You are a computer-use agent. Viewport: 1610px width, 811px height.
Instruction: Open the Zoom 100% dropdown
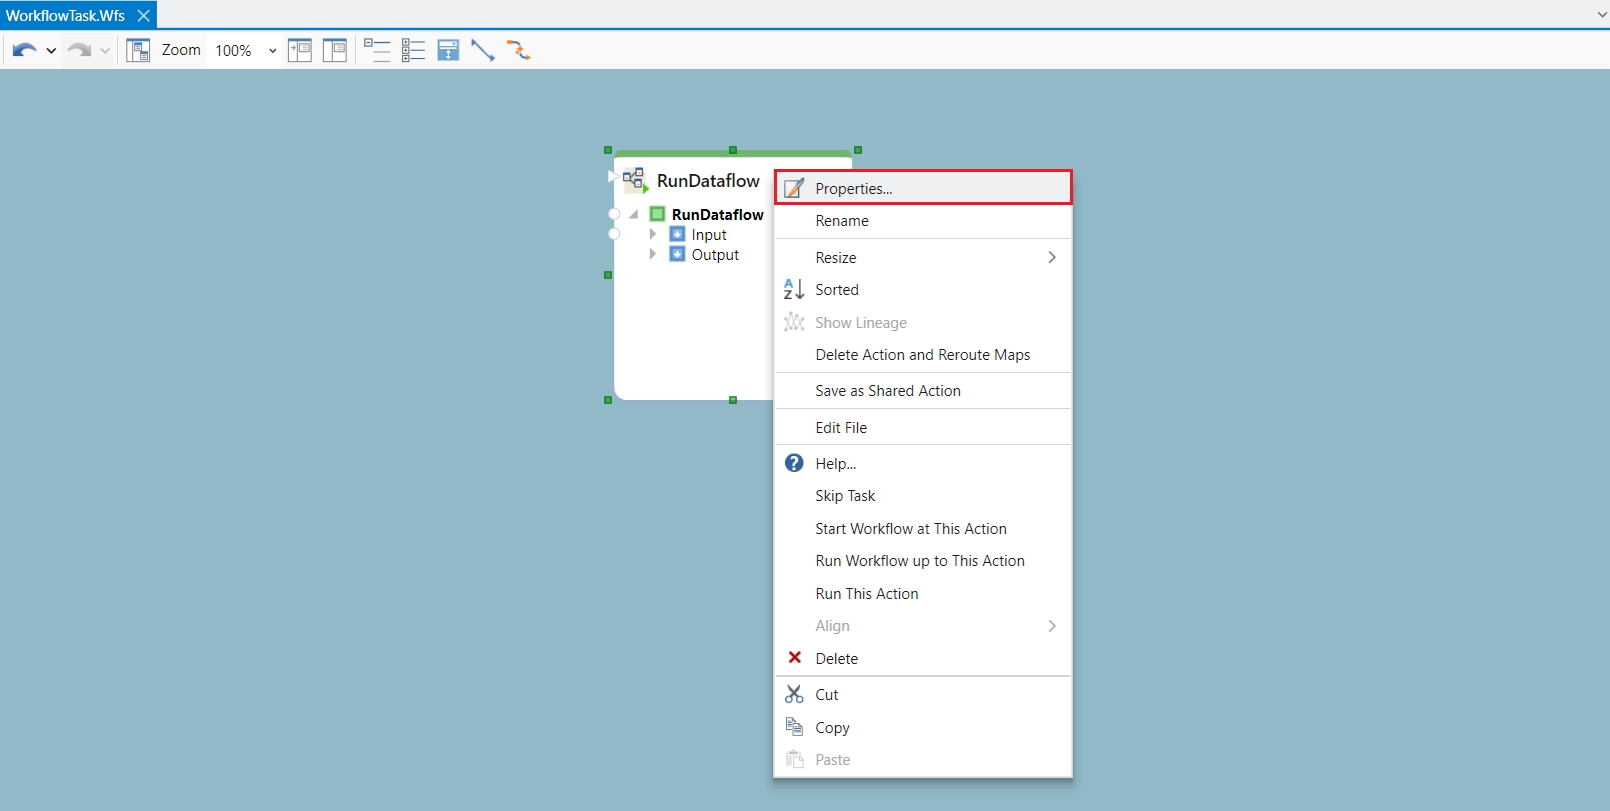272,51
